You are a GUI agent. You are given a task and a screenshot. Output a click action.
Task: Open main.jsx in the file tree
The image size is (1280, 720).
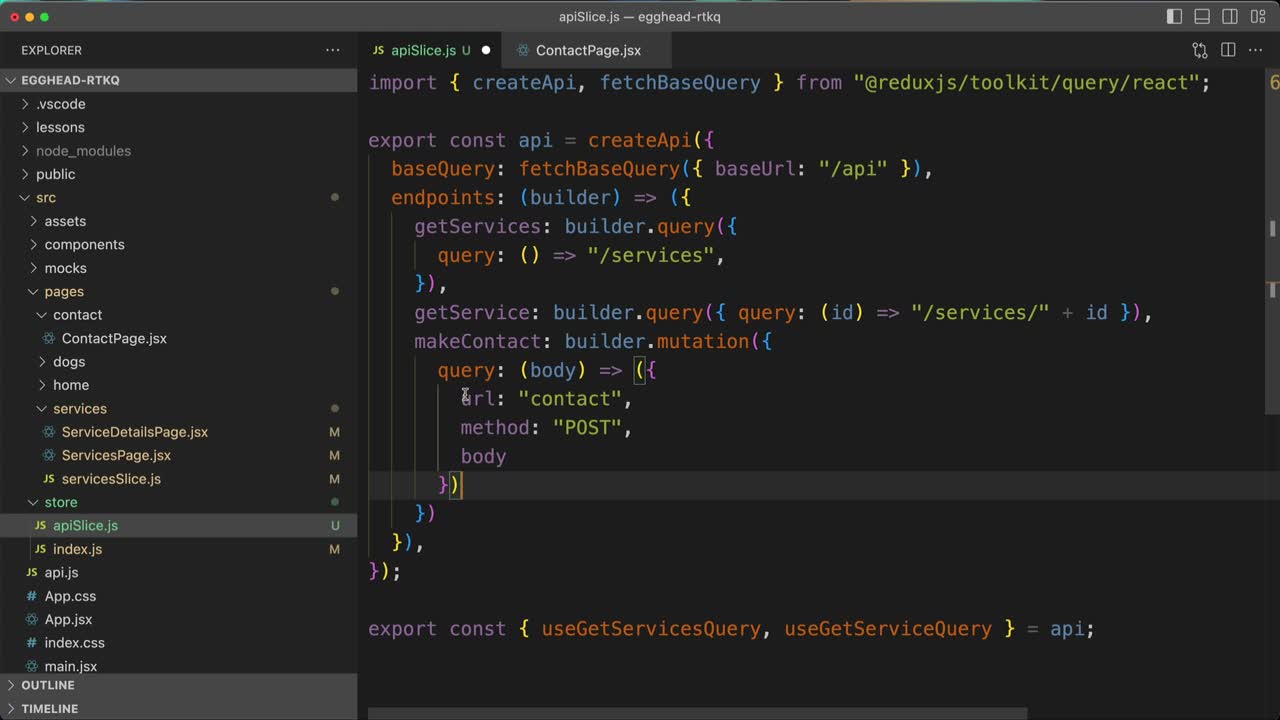point(70,666)
